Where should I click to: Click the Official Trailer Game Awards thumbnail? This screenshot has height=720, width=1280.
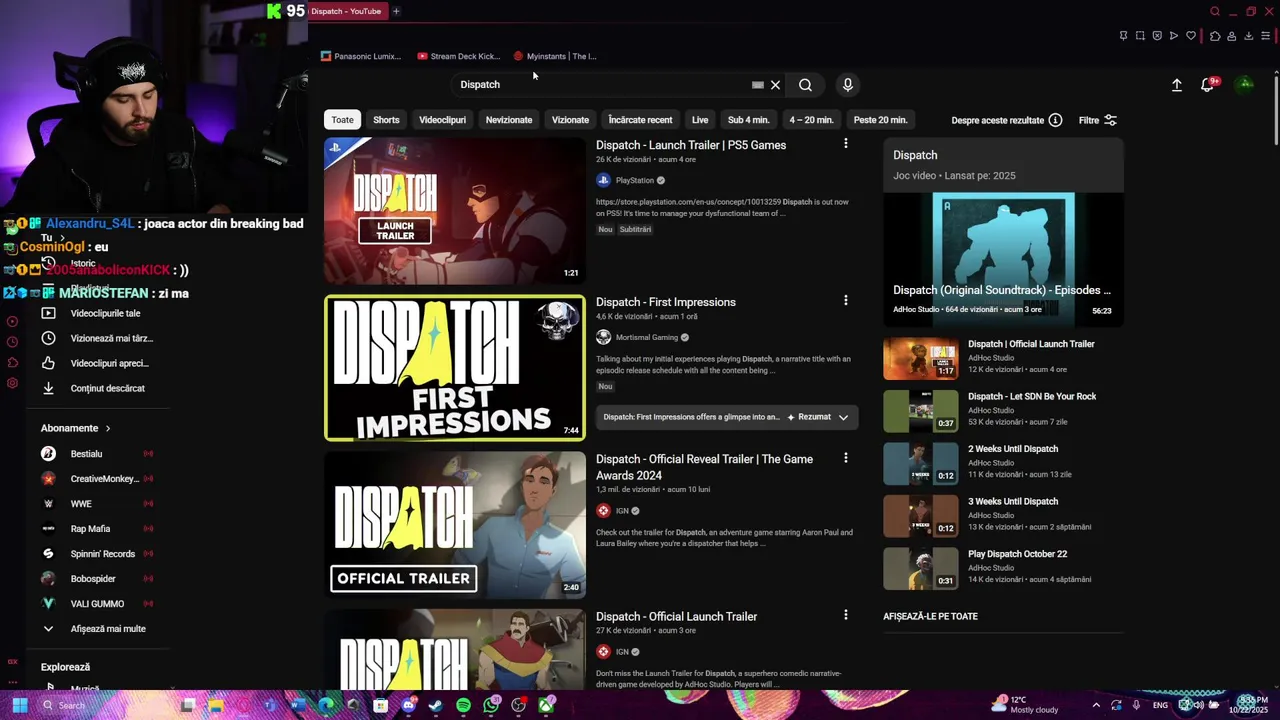[455, 525]
